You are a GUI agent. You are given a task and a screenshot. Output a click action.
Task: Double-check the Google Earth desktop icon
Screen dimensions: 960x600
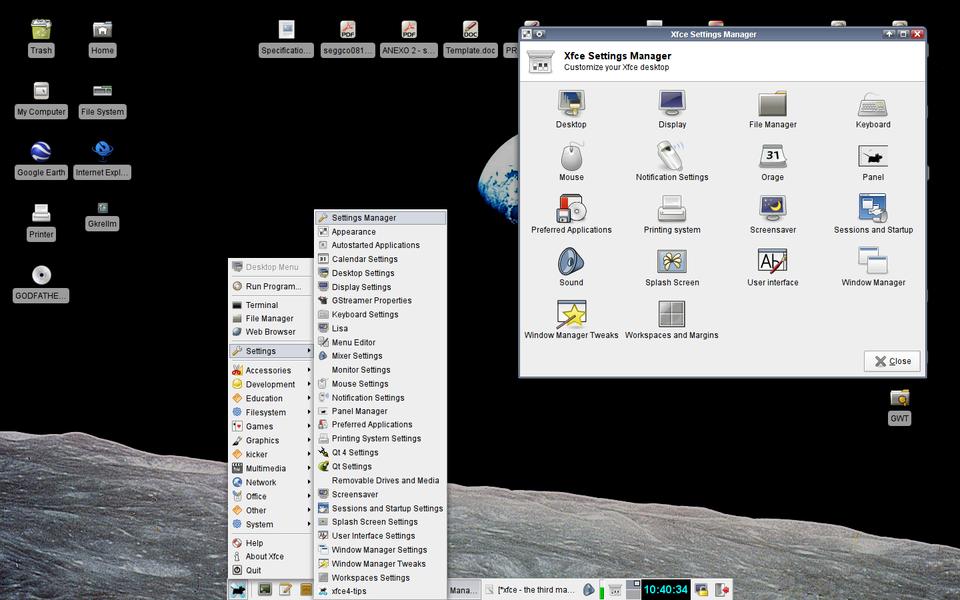[x=41, y=153]
